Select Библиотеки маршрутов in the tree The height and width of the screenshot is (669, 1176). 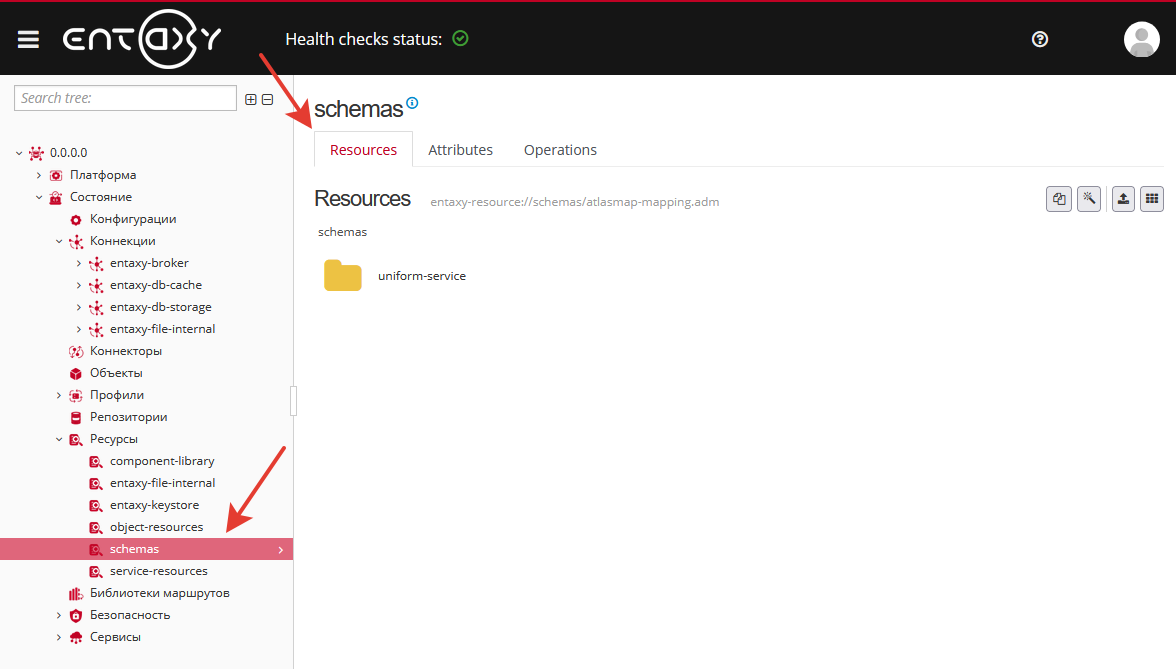click(159, 593)
